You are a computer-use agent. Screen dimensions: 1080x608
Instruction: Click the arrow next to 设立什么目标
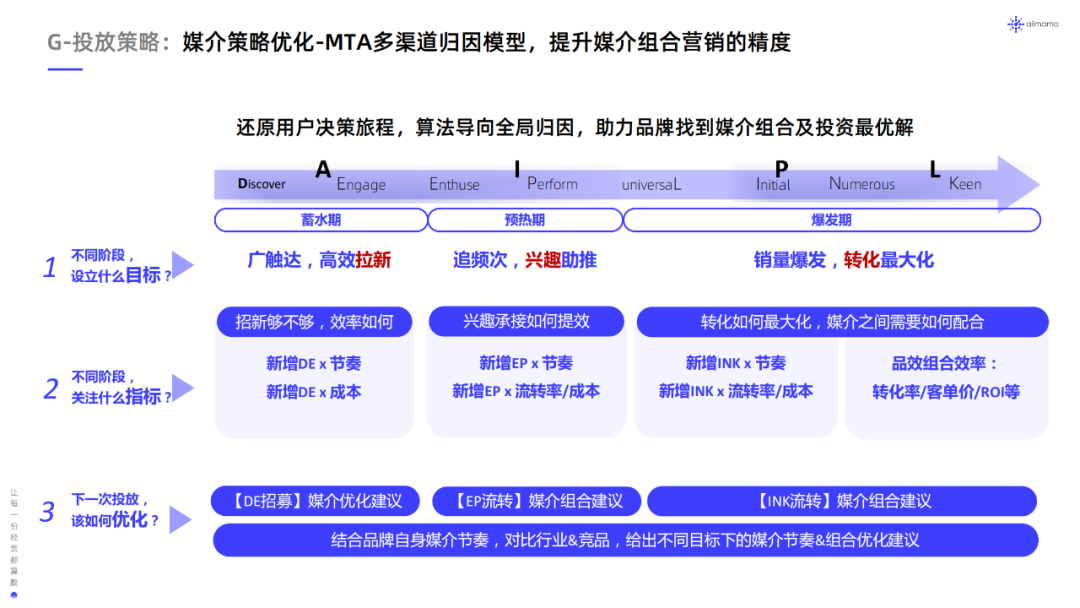(183, 265)
